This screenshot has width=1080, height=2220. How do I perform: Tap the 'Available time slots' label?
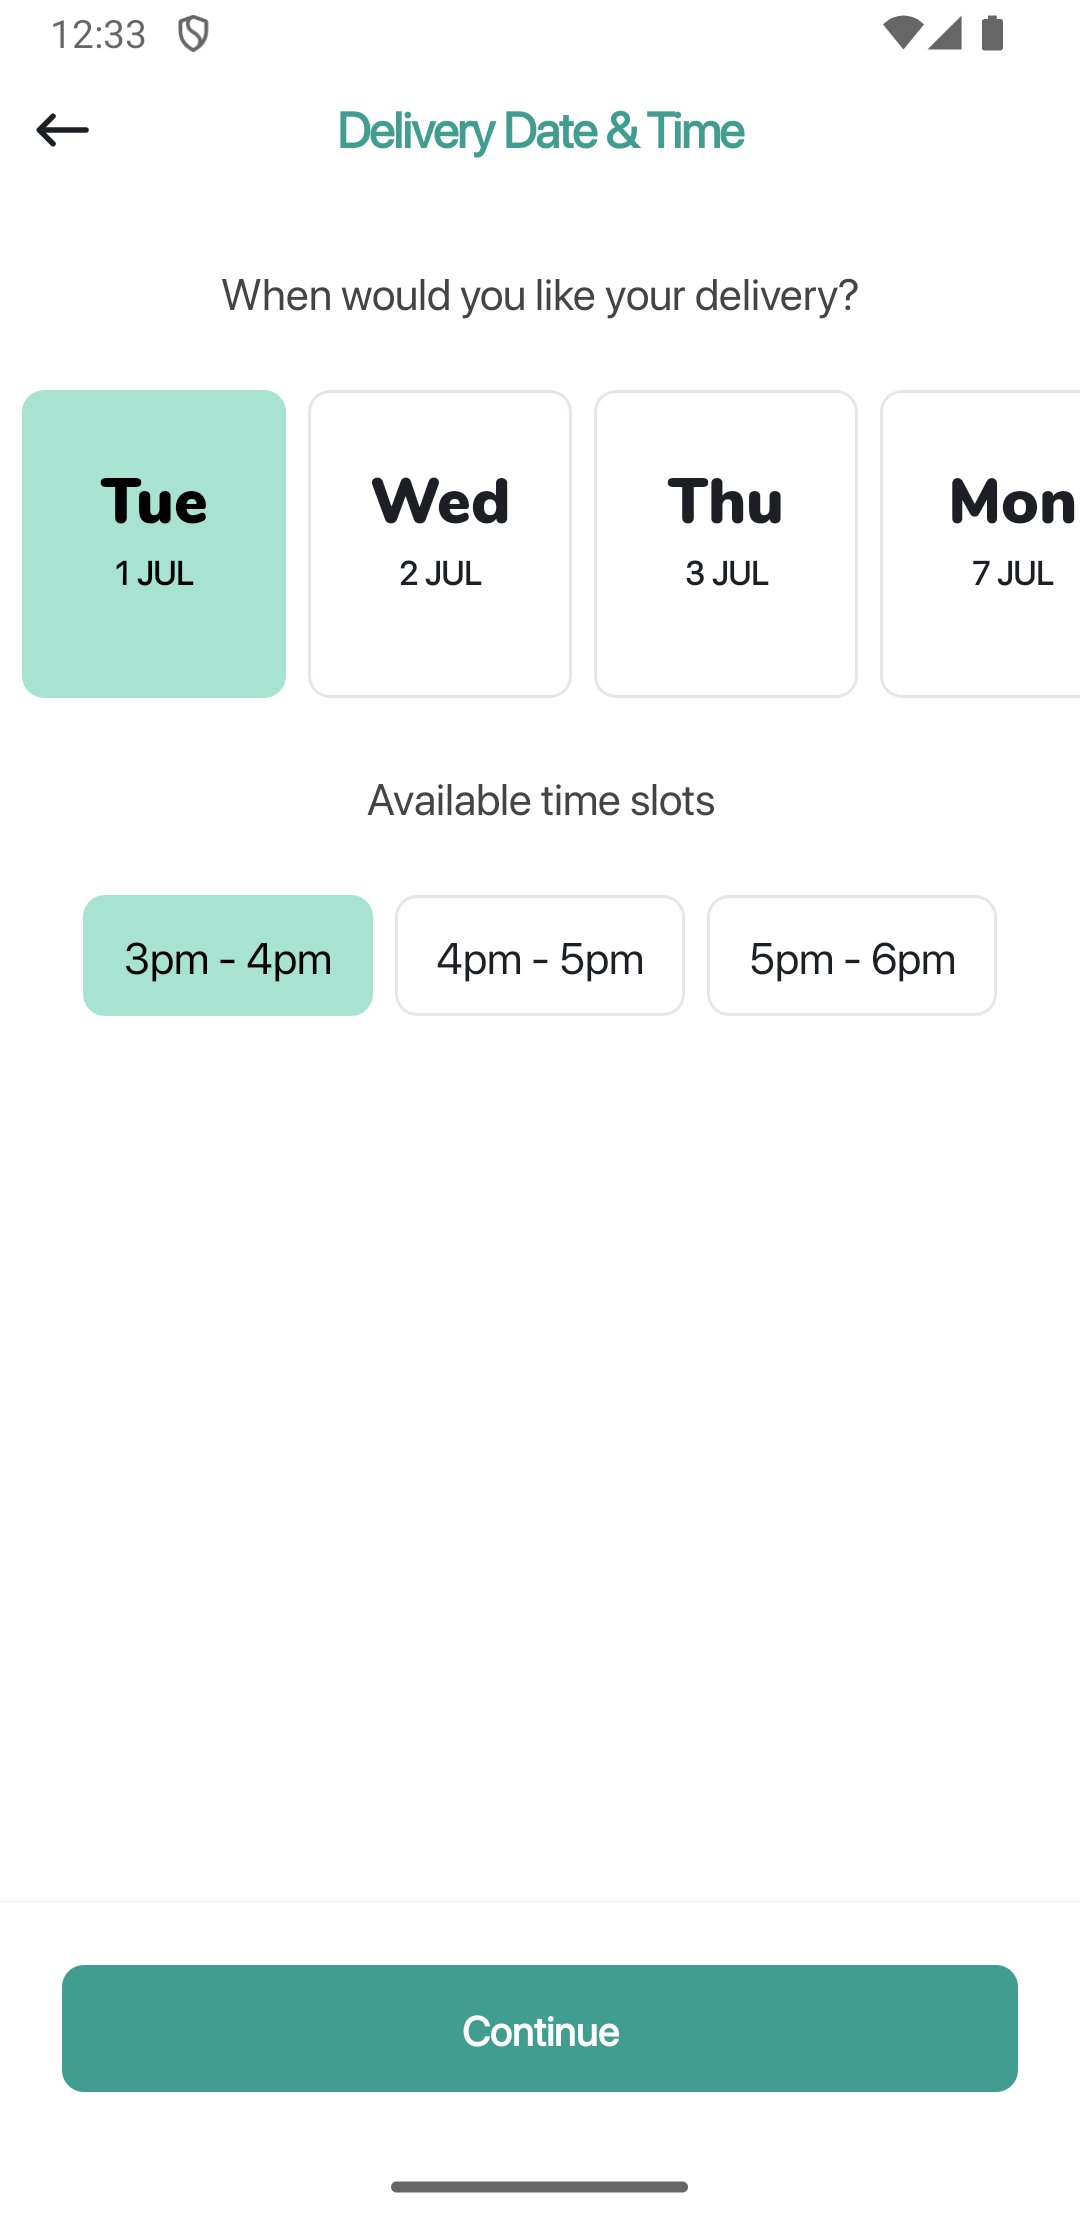click(540, 800)
